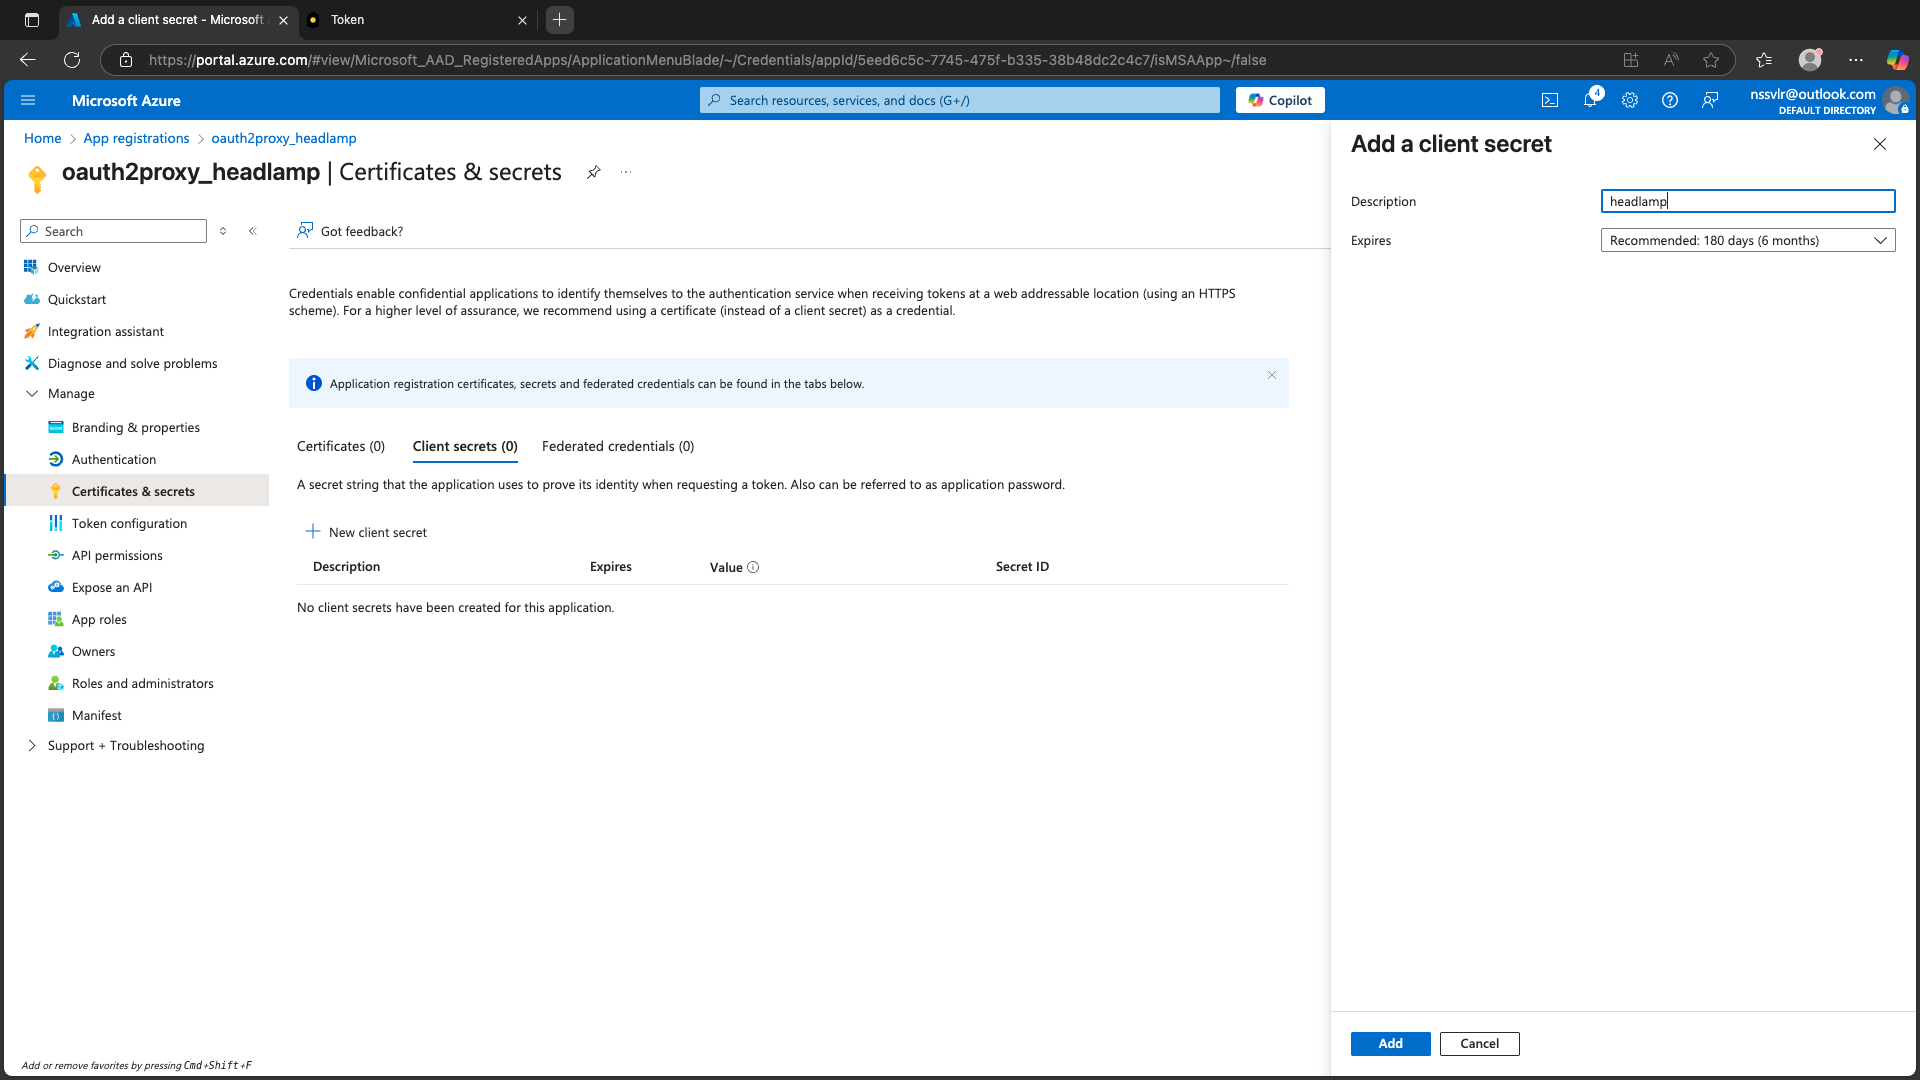The height and width of the screenshot is (1080, 1920).
Task: Collapse the Manage section
Action: 32,393
